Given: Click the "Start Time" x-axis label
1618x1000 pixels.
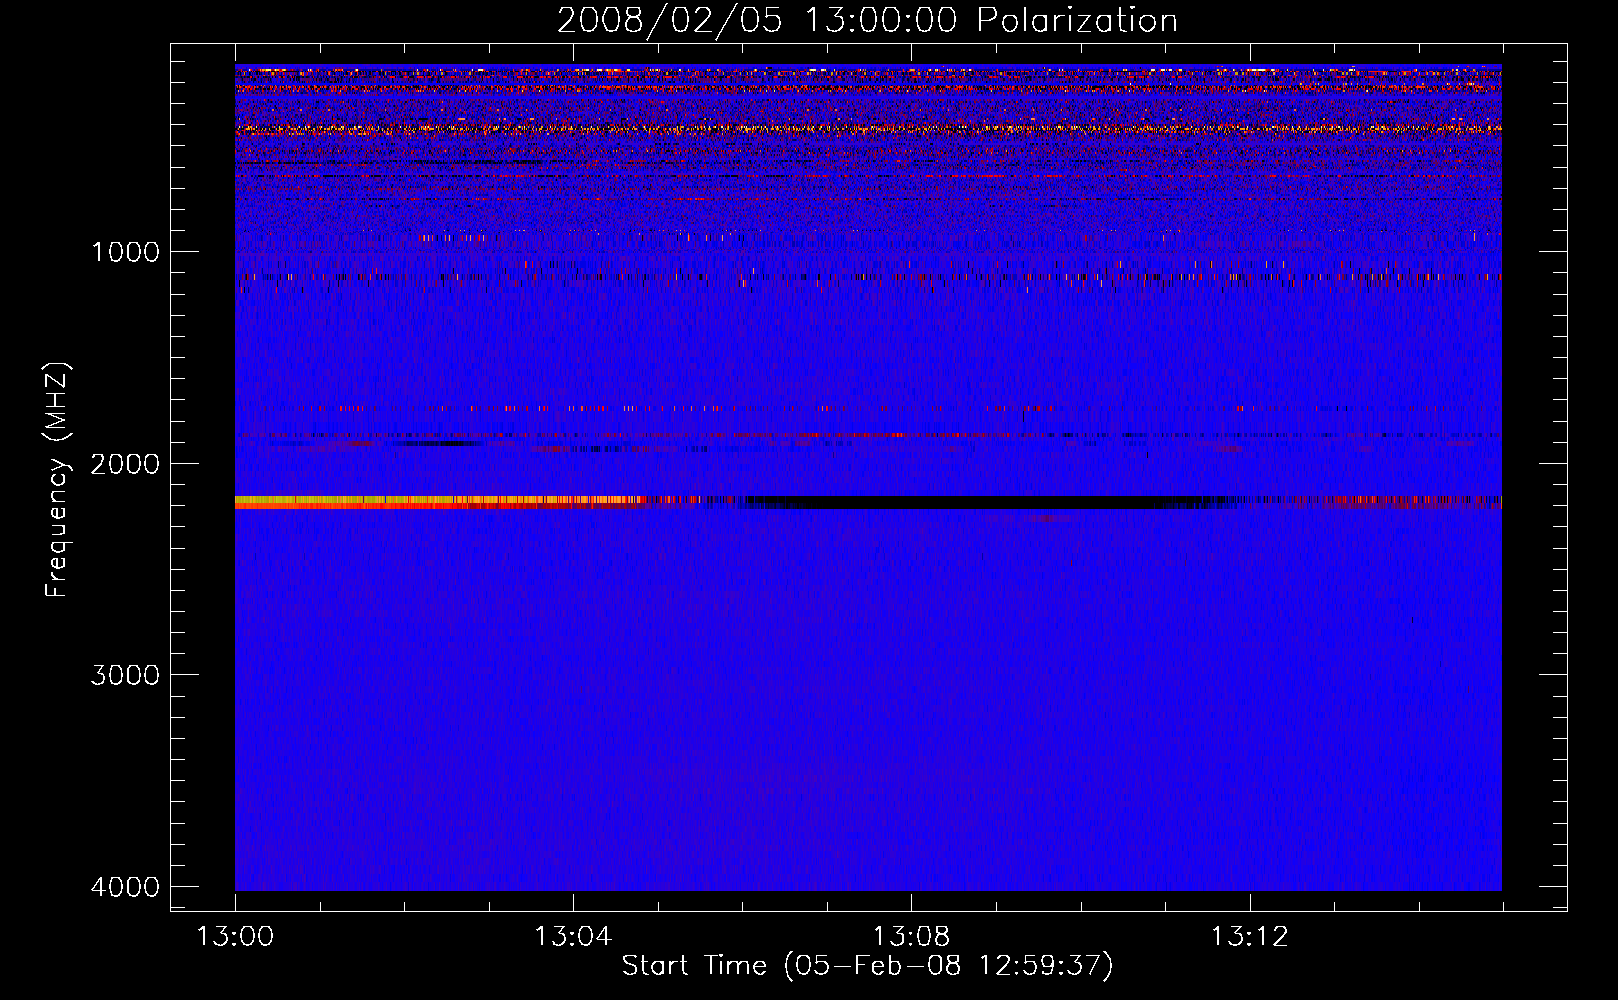Looking at the screenshot, I should coord(867,966).
